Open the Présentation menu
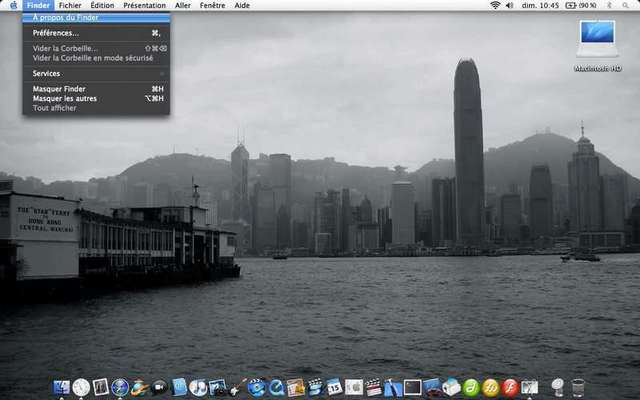 [x=144, y=5]
